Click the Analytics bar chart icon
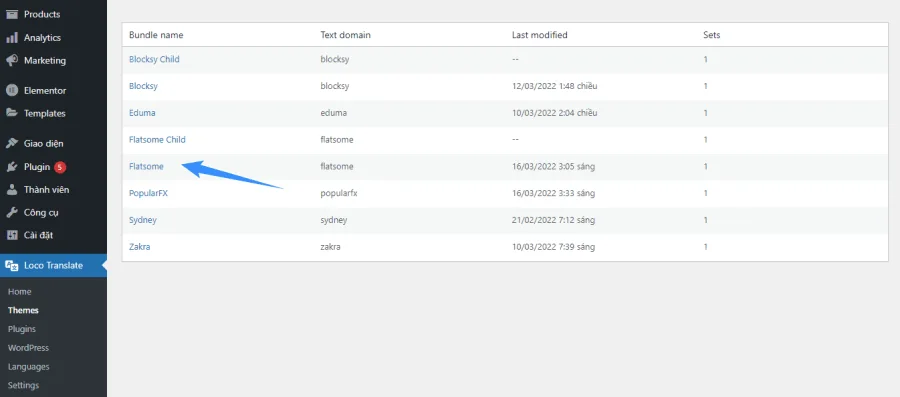The image size is (900, 397). [x=11, y=38]
